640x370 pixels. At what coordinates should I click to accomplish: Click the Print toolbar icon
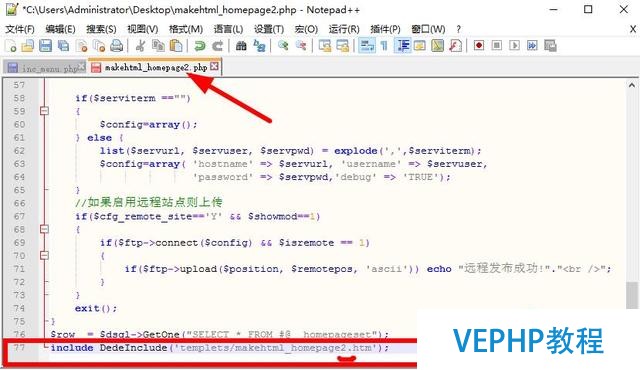(x=117, y=46)
